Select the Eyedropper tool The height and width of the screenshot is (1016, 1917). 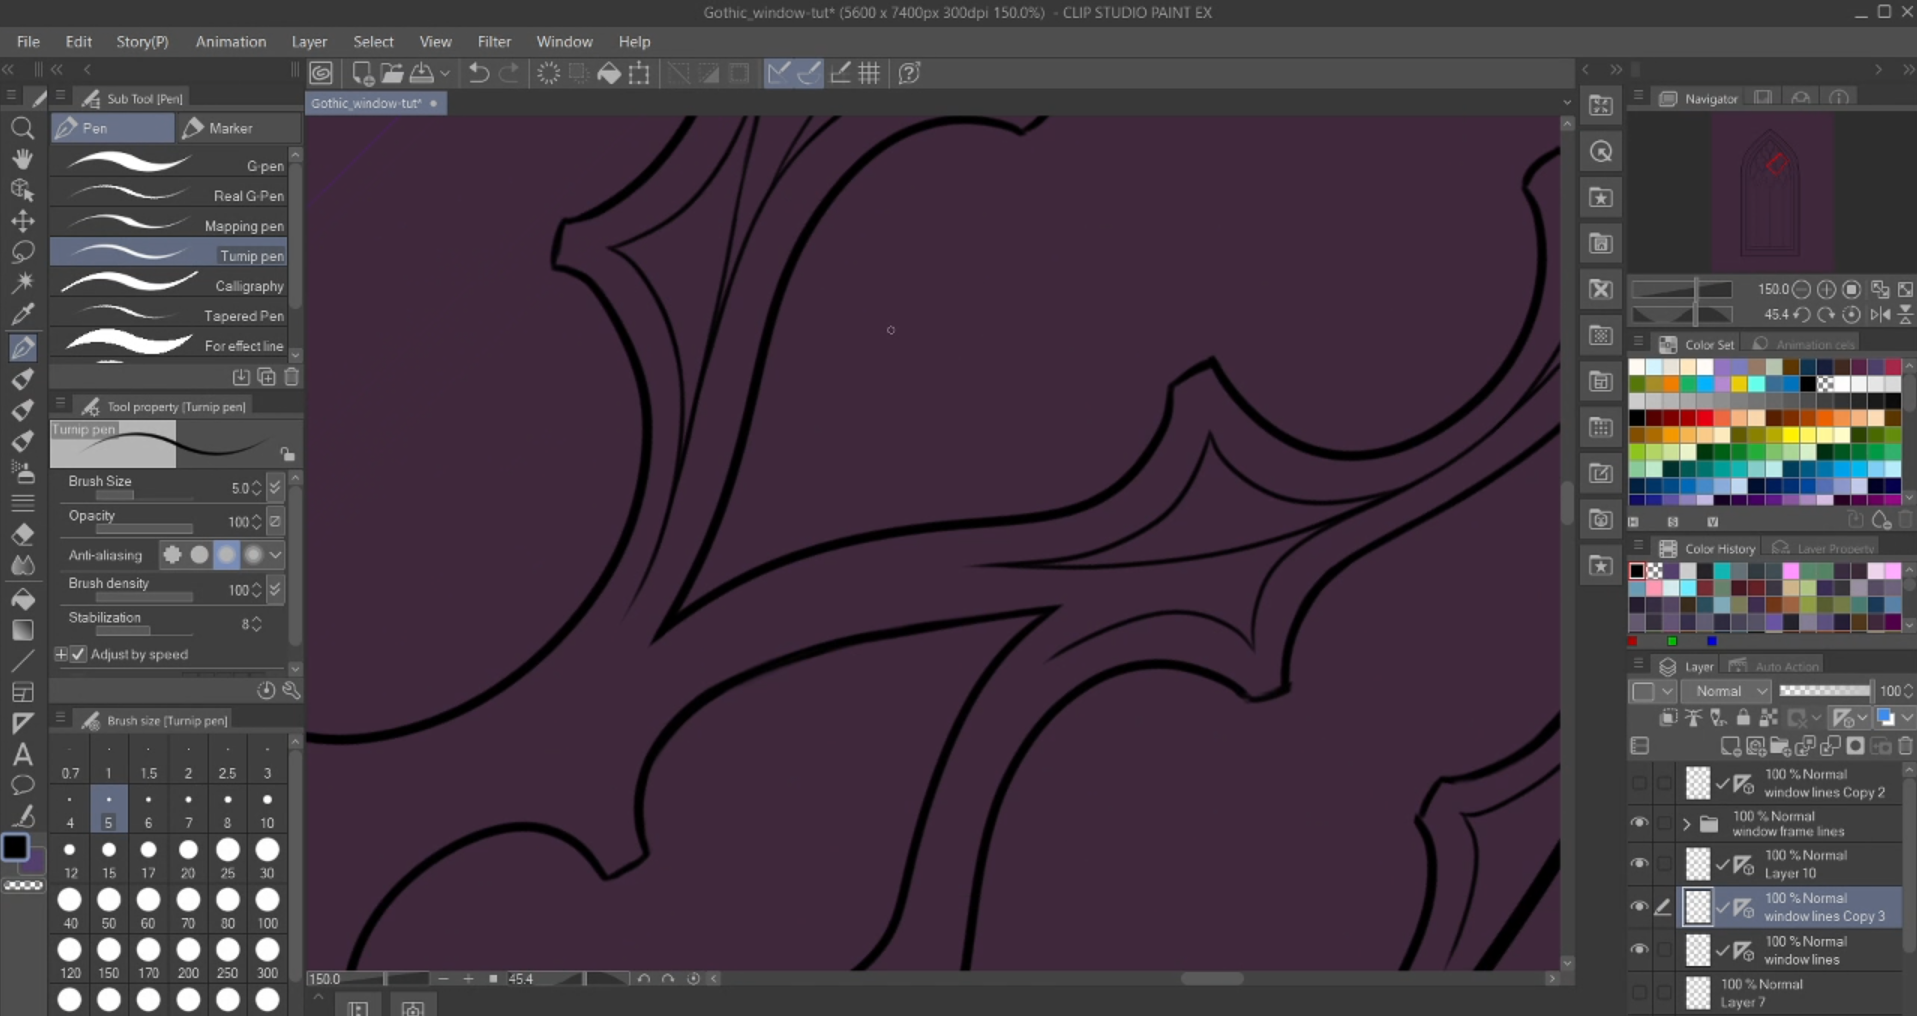tap(23, 314)
